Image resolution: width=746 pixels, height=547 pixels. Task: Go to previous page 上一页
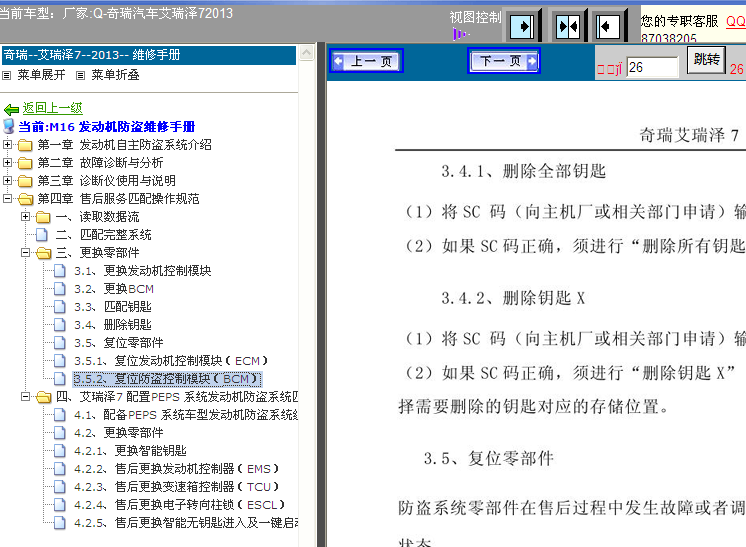point(366,61)
